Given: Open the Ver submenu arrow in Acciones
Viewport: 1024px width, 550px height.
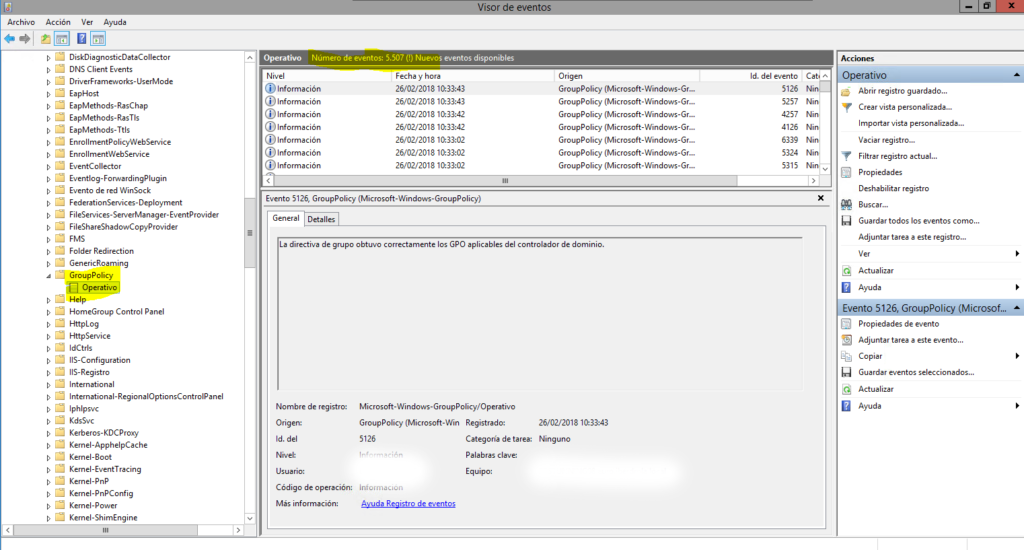Looking at the screenshot, I should tap(1017, 254).
